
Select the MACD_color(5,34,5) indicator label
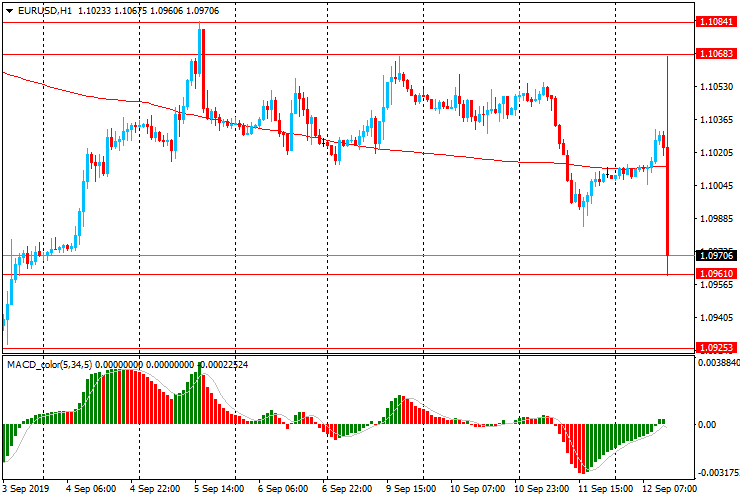tap(50, 364)
